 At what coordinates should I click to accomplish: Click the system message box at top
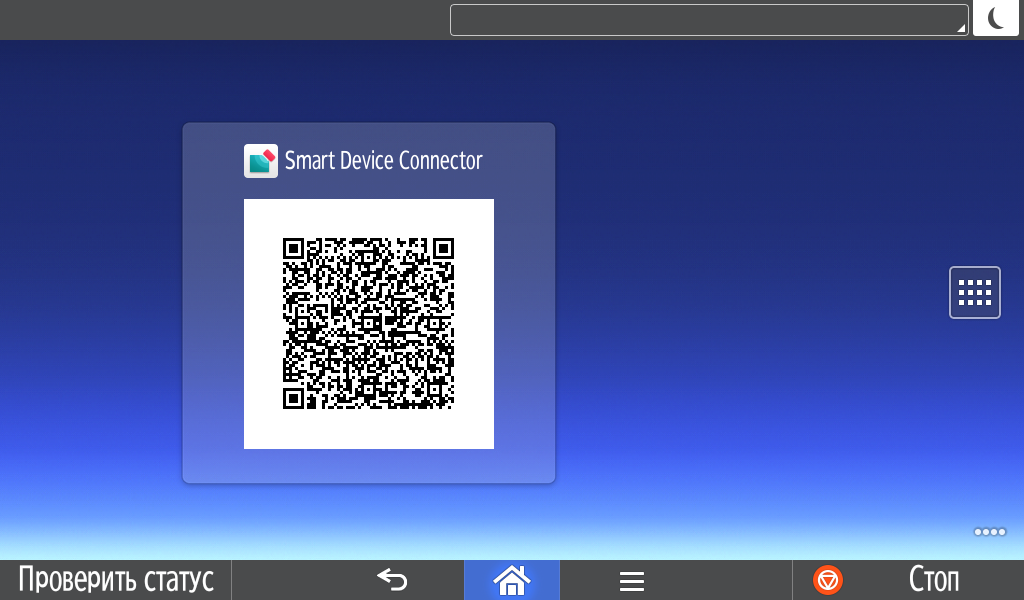709,20
